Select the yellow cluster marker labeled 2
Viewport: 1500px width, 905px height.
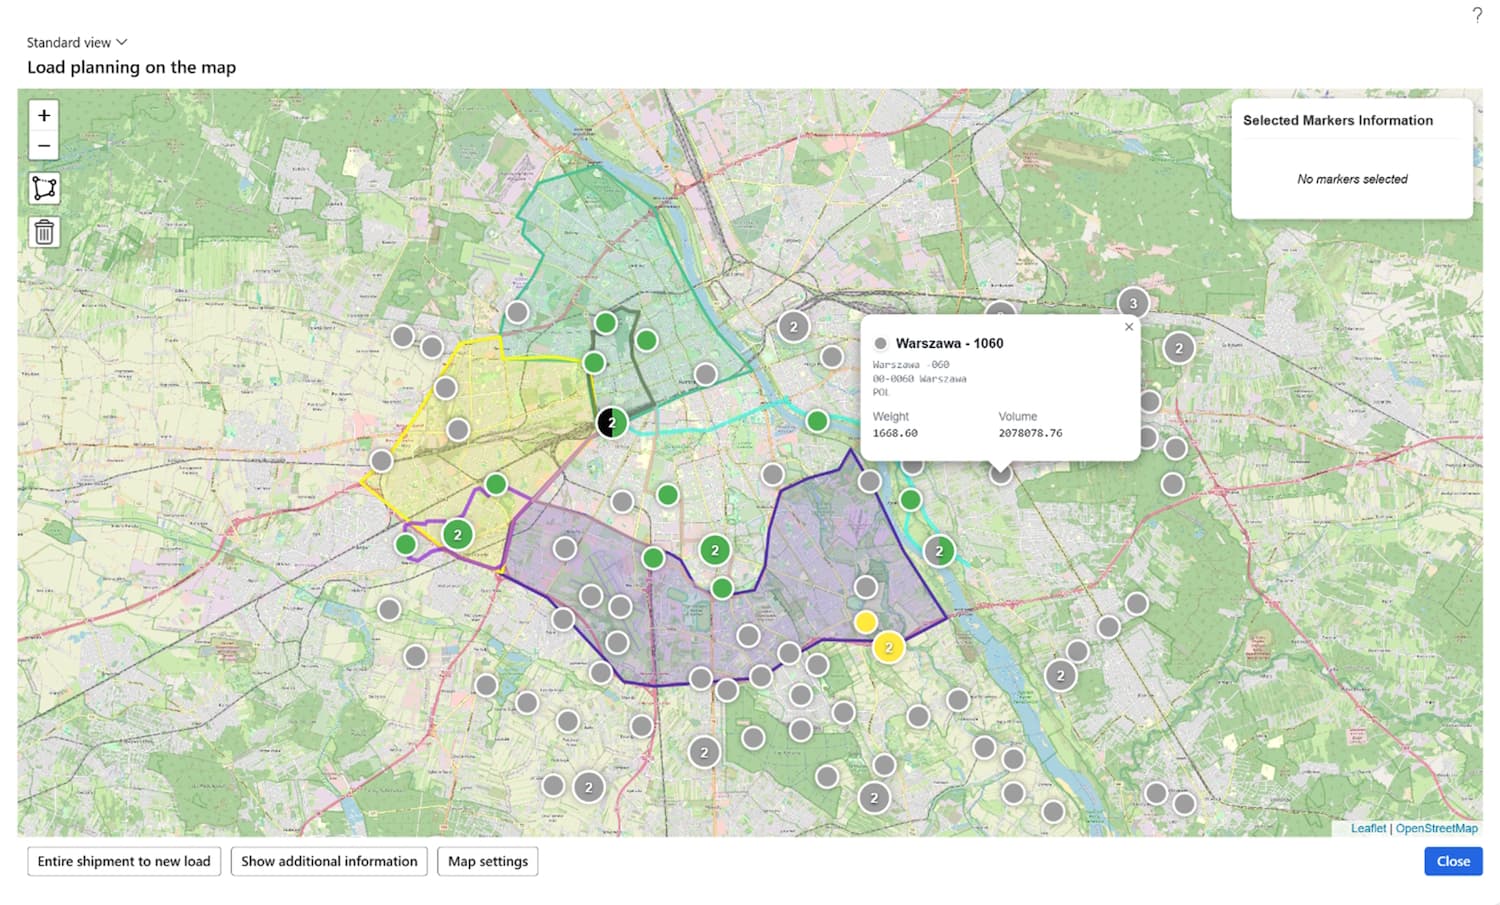[x=888, y=647]
